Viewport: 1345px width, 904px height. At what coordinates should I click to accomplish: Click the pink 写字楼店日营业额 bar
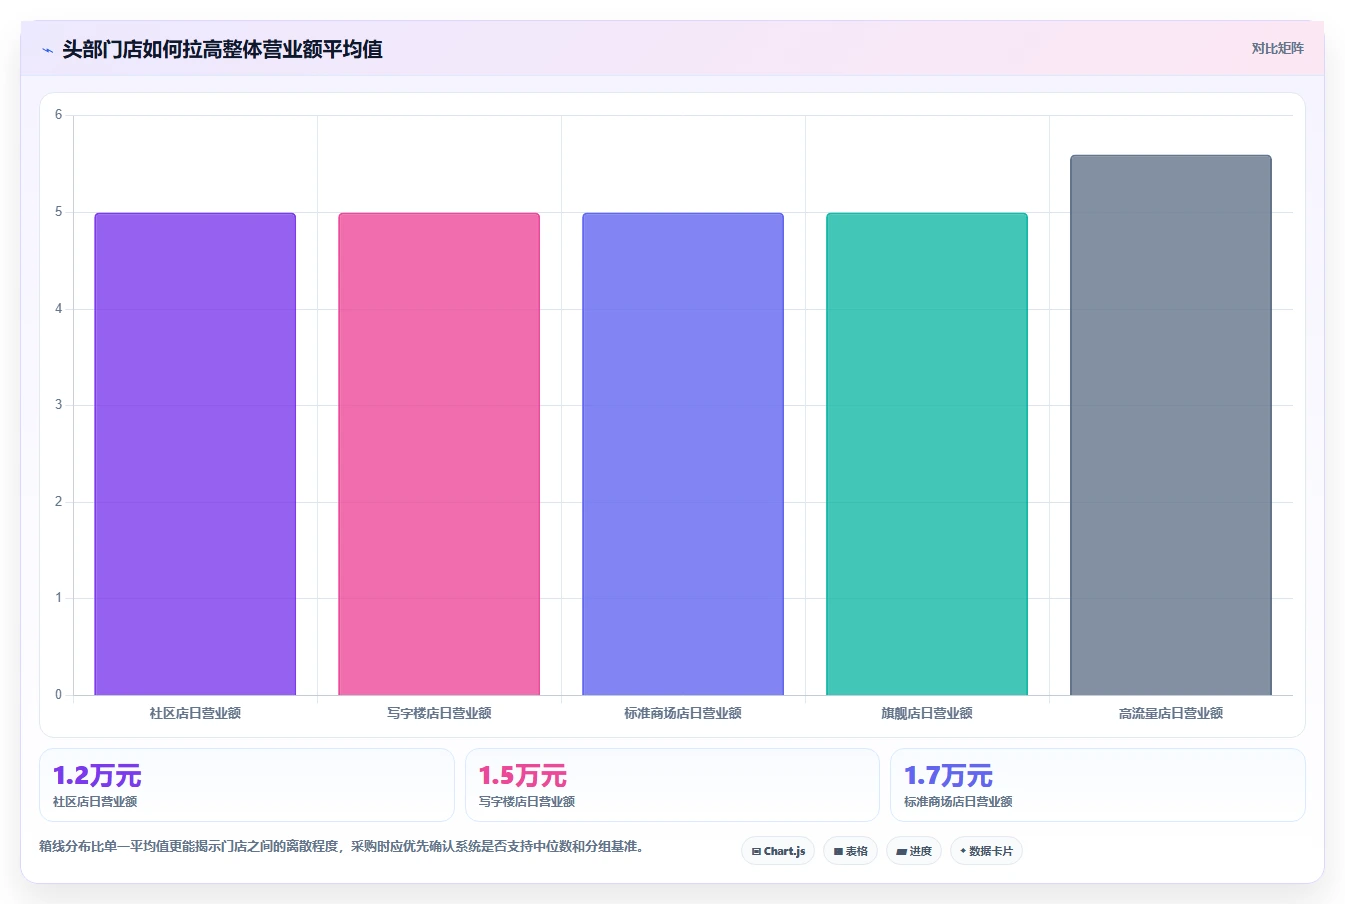[439, 454]
